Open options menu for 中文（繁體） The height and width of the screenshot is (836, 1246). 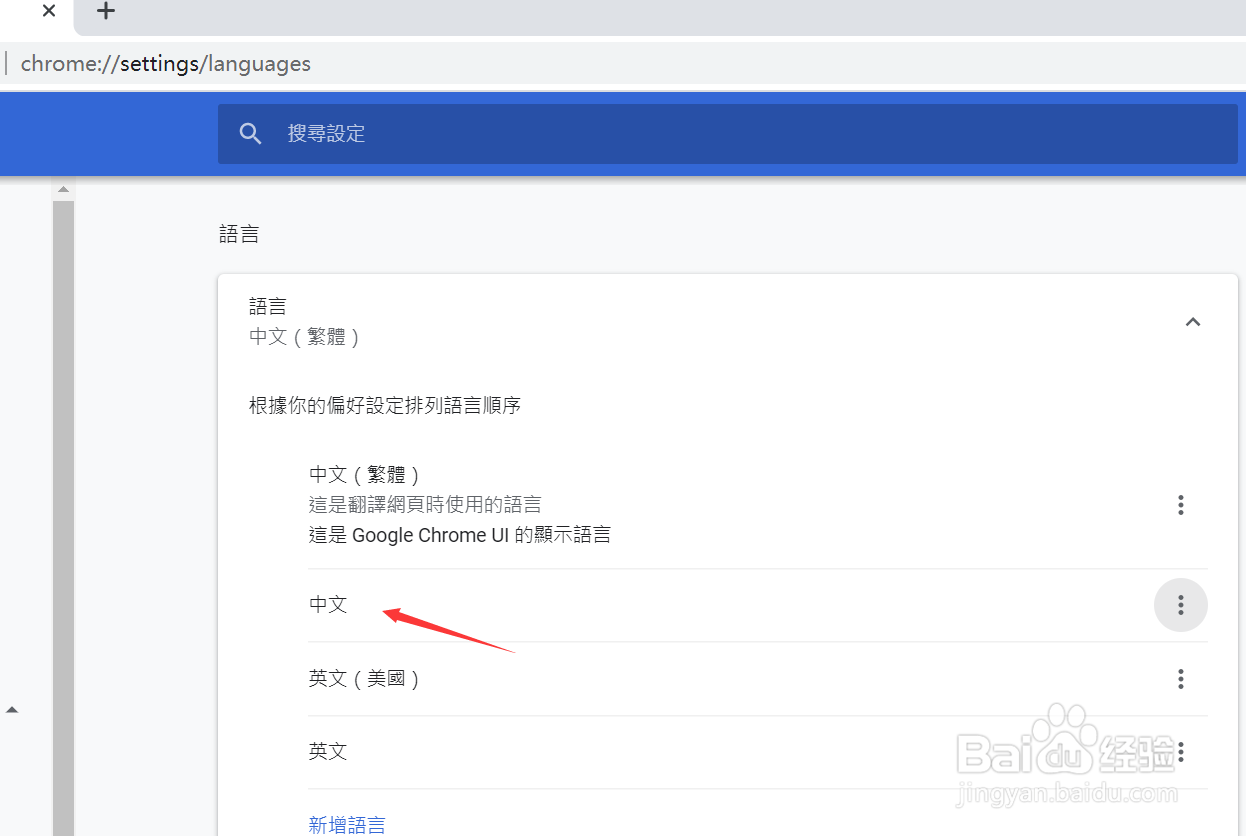pos(1181,505)
